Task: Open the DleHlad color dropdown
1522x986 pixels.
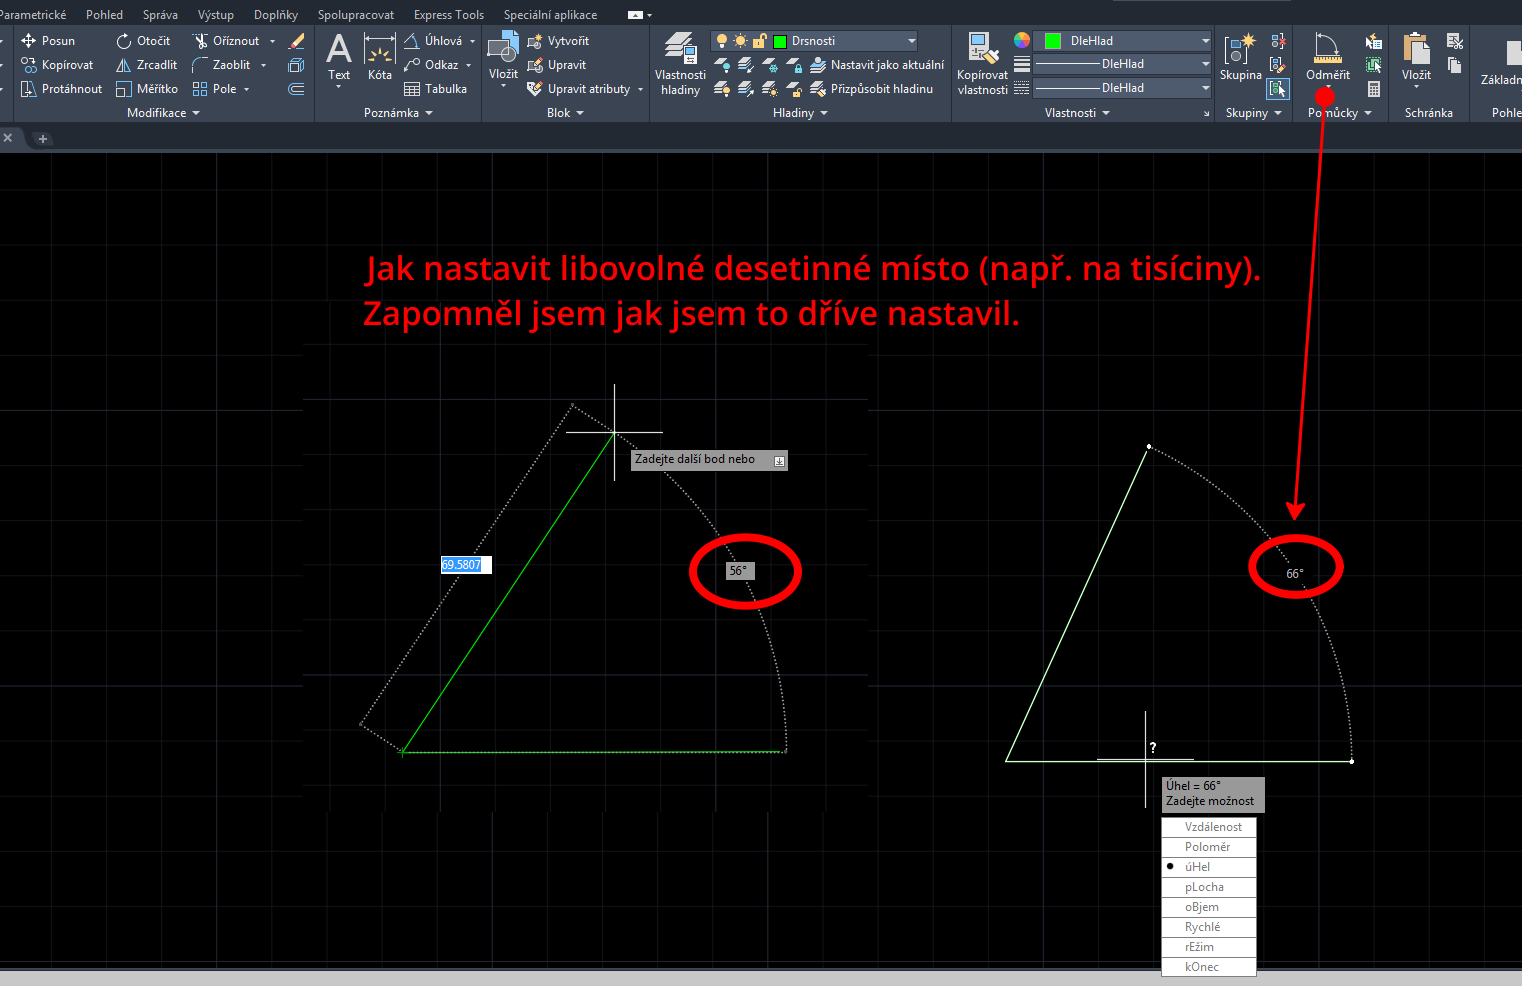Action: [x=1205, y=41]
